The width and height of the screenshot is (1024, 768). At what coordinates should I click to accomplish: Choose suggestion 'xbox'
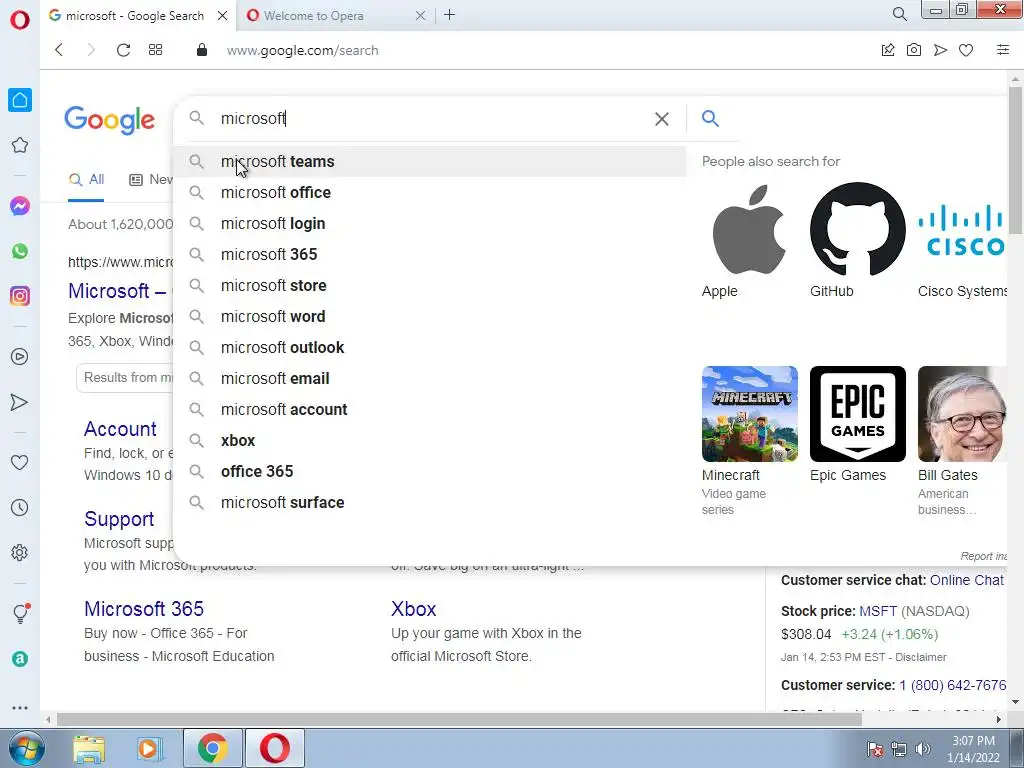430,440
